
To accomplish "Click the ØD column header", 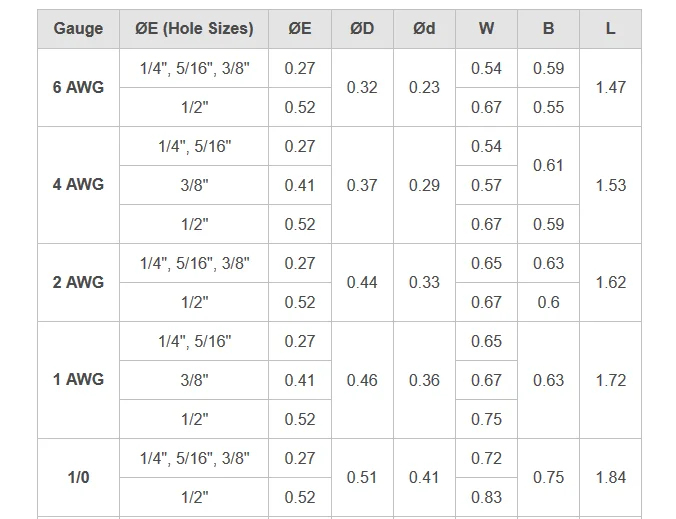I will point(362,29).
